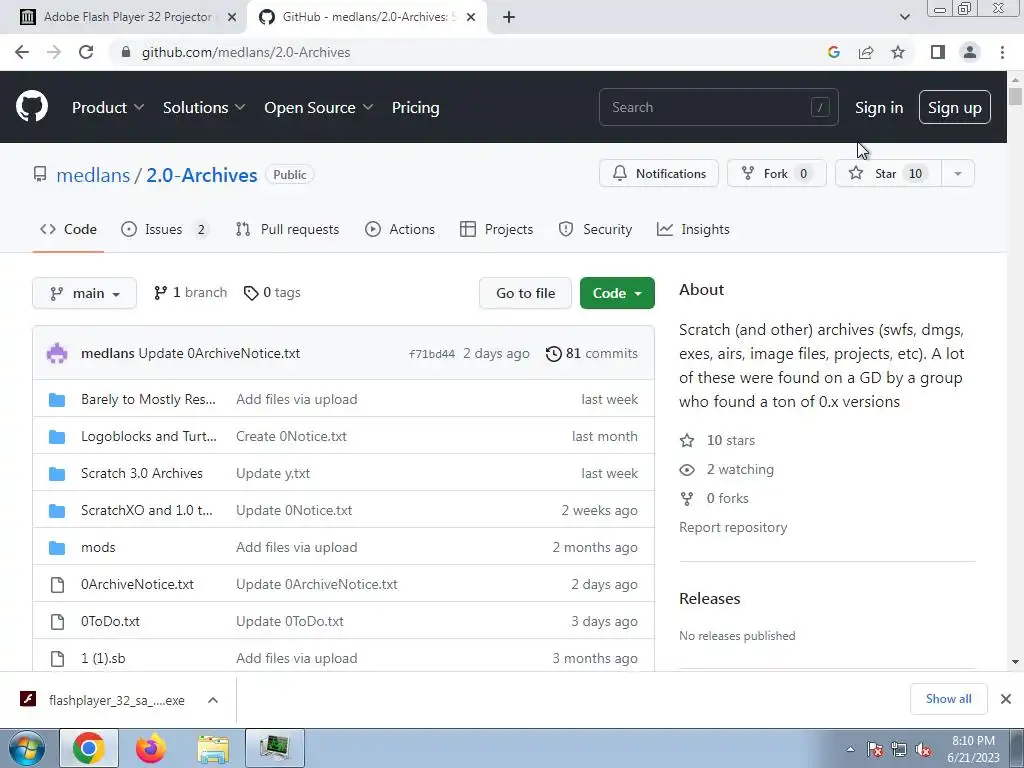Open Chrome from the taskbar
The image size is (1024, 768).
(89, 748)
